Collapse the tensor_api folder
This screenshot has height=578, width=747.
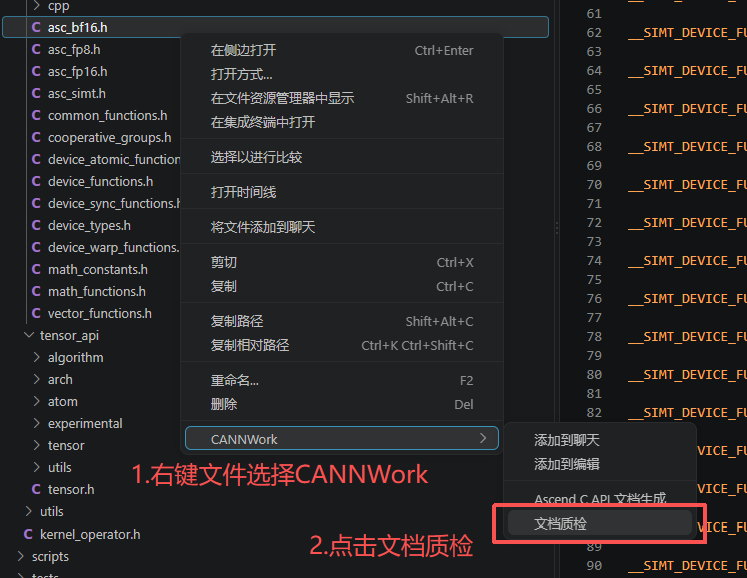[x=29, y=335]
